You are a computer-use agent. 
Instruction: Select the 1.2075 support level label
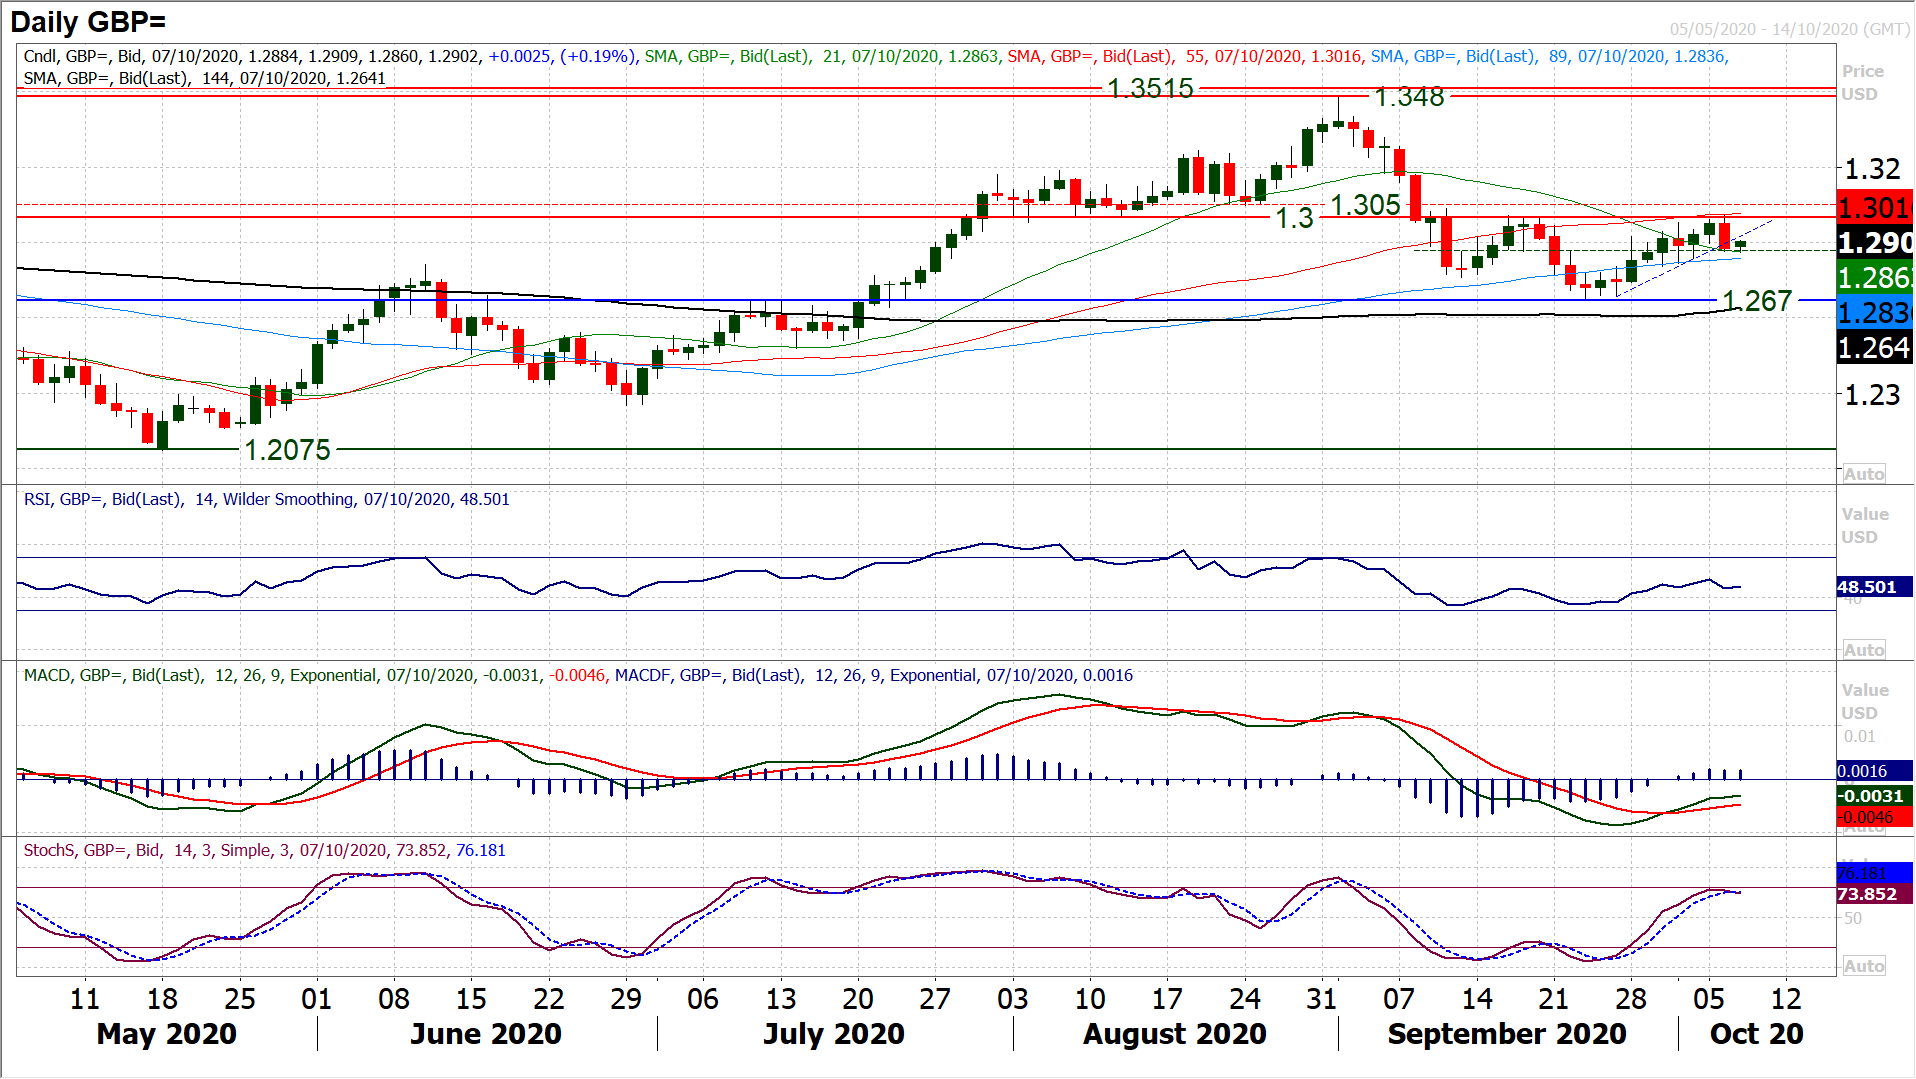288,450
